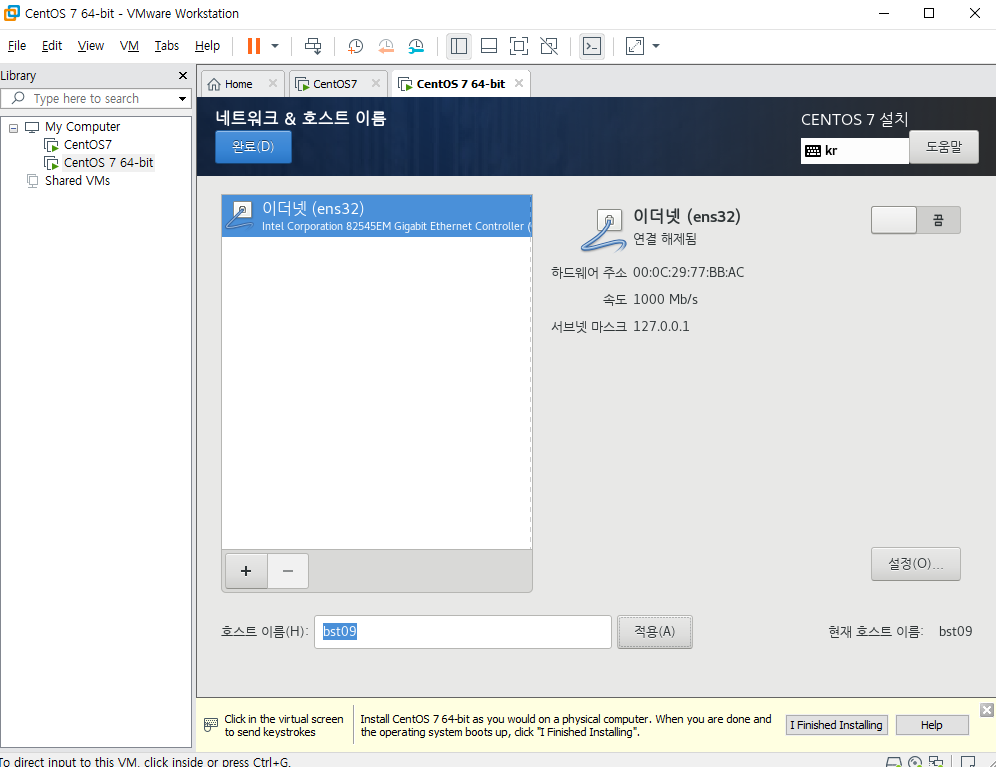Open the Edit menu
This screenshot has width=996, height=767.
[x=51, y=46]
